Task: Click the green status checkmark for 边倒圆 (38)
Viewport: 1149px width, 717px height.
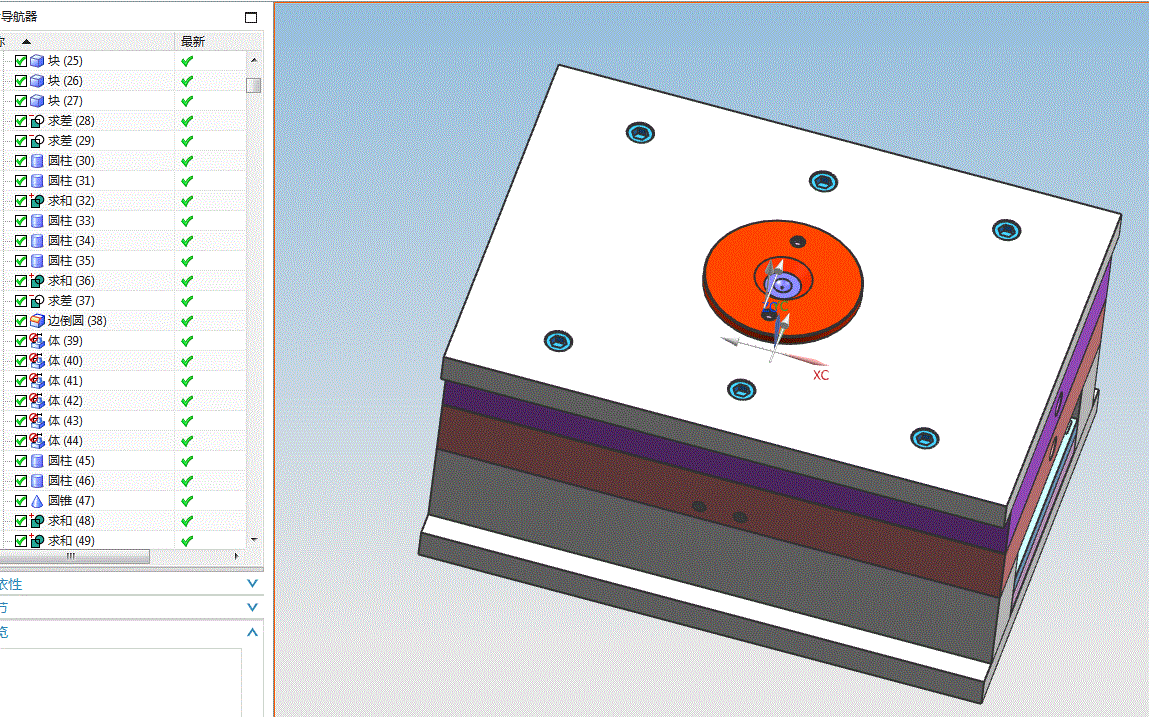Action: (187, 320)
